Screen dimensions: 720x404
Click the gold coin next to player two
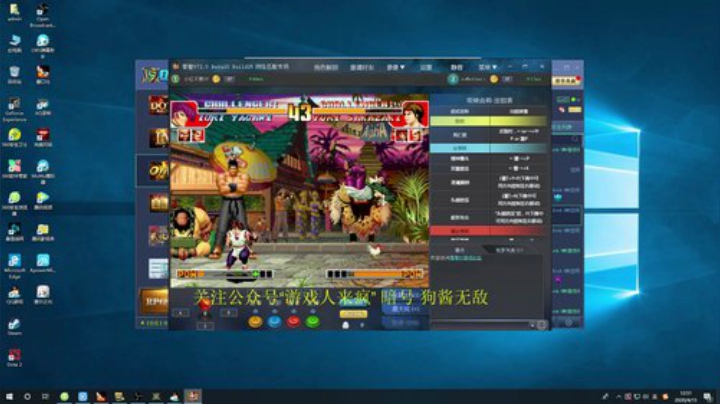tap(494, 79)
